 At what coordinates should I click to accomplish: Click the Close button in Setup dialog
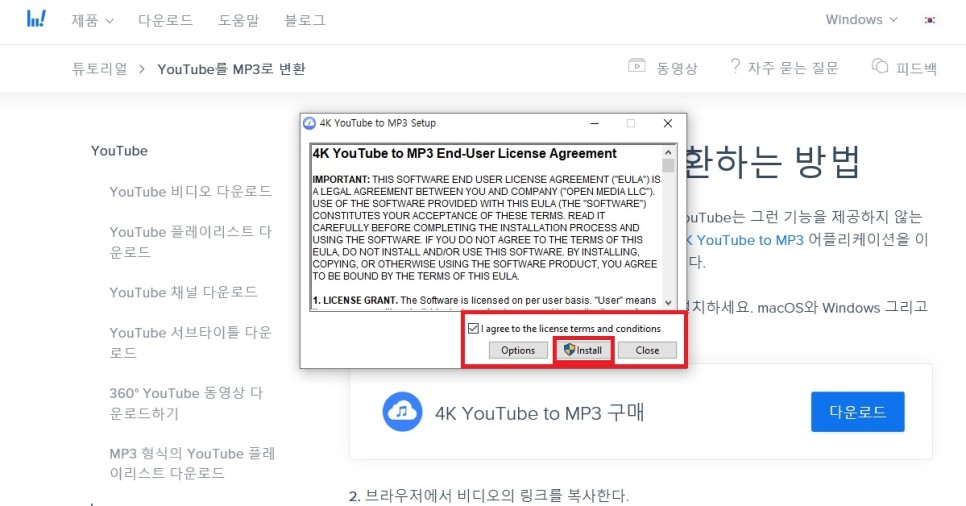(647, 350)
